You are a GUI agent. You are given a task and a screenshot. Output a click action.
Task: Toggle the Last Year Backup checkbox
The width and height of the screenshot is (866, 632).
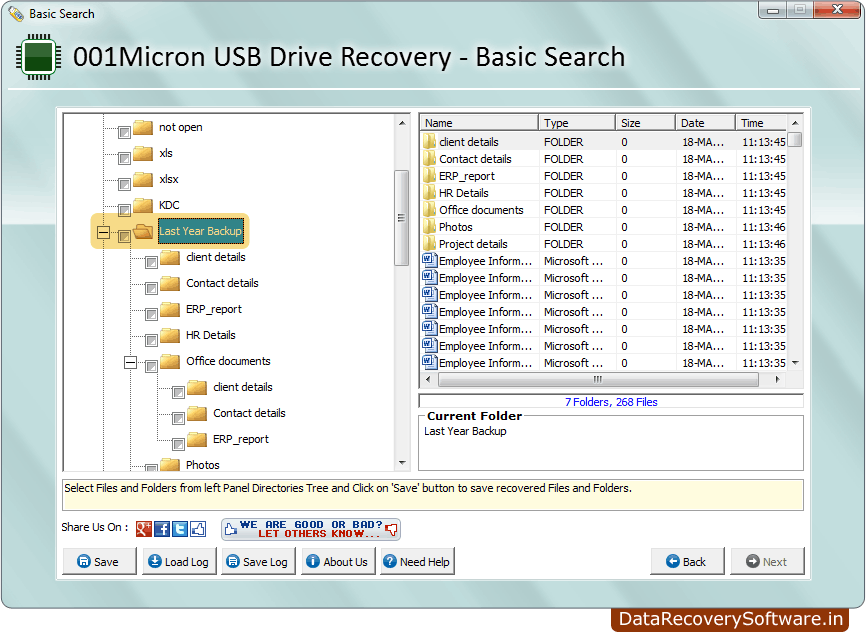124,236
